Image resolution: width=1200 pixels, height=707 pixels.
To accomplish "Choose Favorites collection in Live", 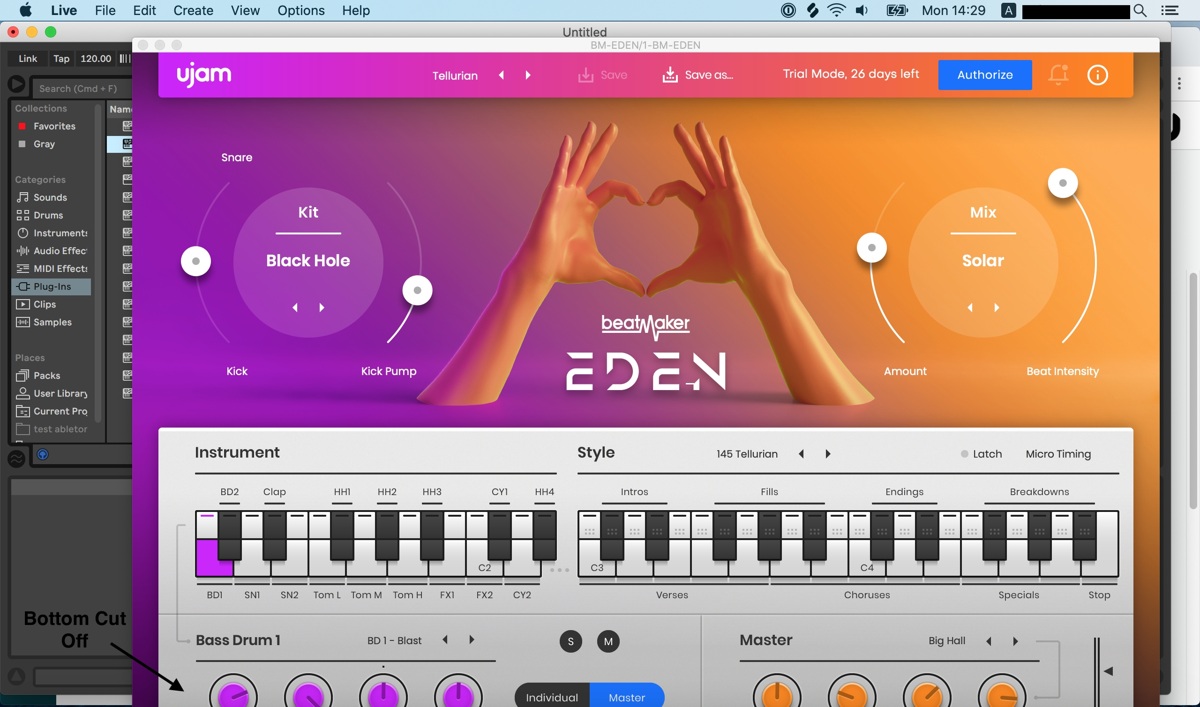I will pyautogui.click(x=54, y=126).
